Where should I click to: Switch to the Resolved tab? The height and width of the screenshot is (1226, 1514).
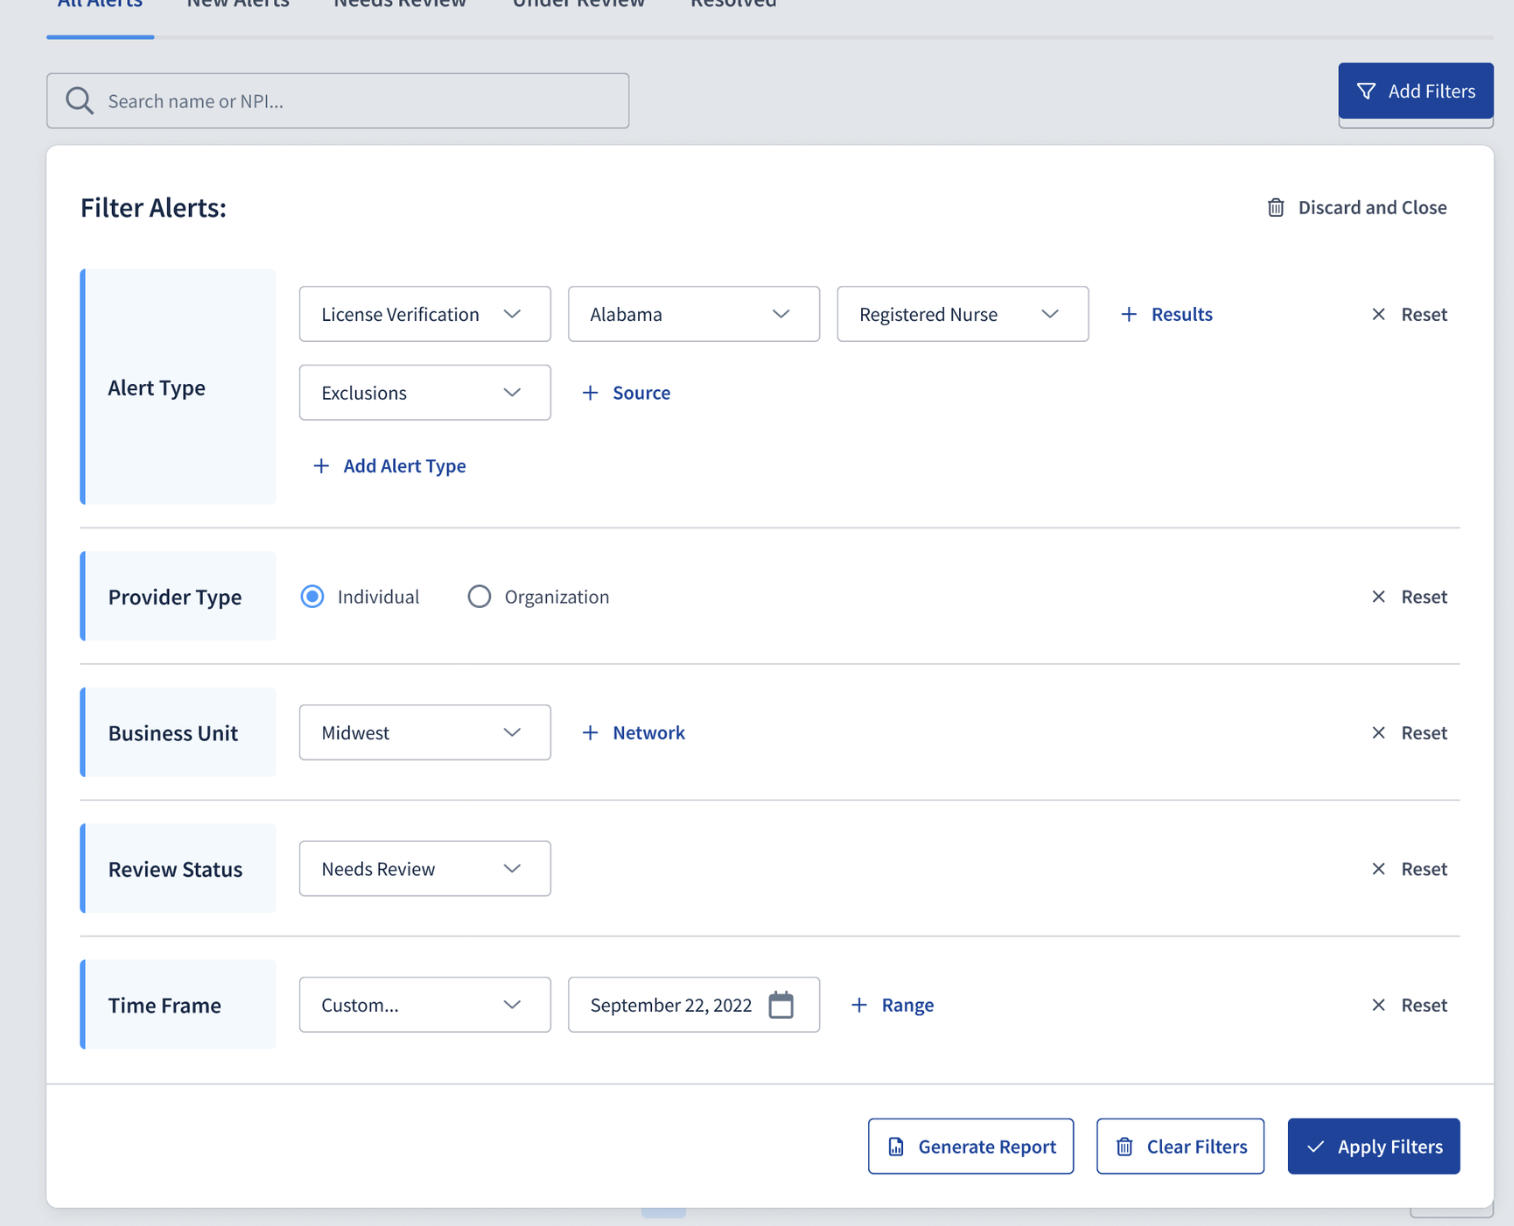(733, 4)
